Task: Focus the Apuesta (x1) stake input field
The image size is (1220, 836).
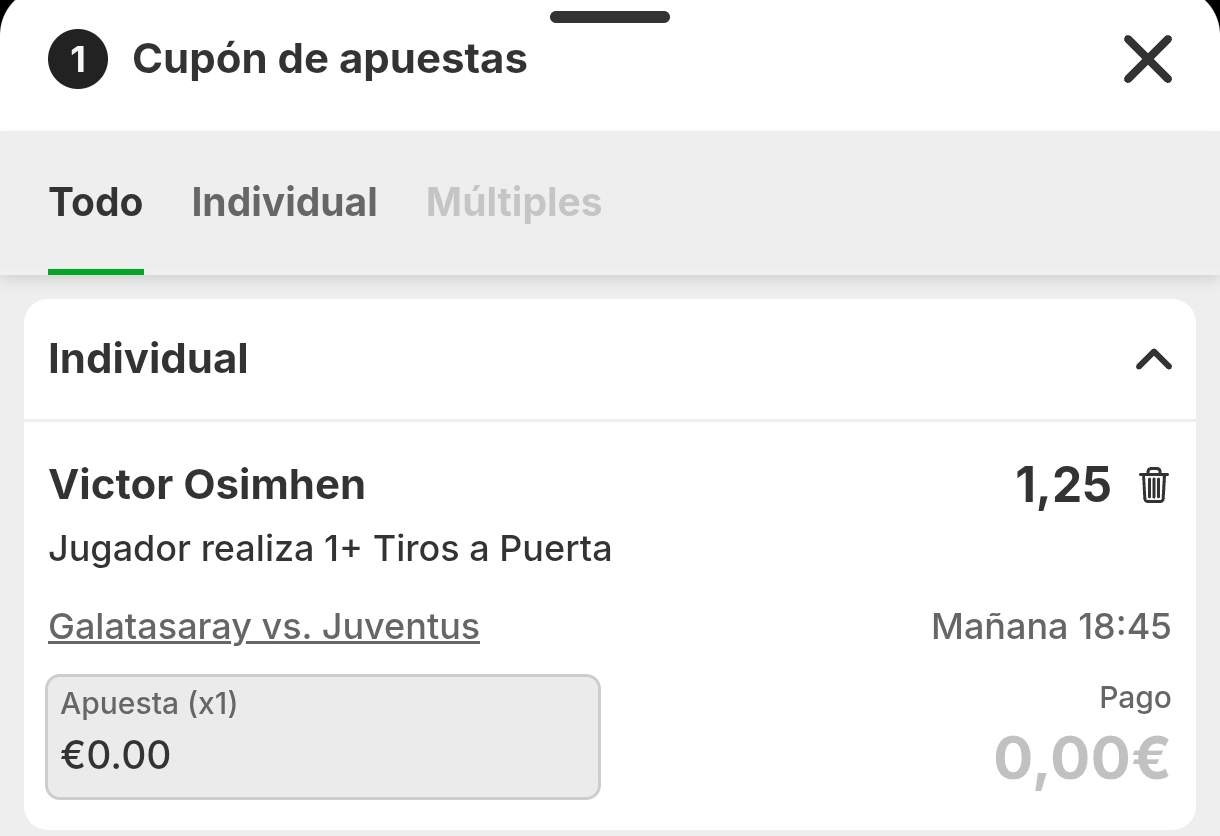Action: (x=323, y=737)
